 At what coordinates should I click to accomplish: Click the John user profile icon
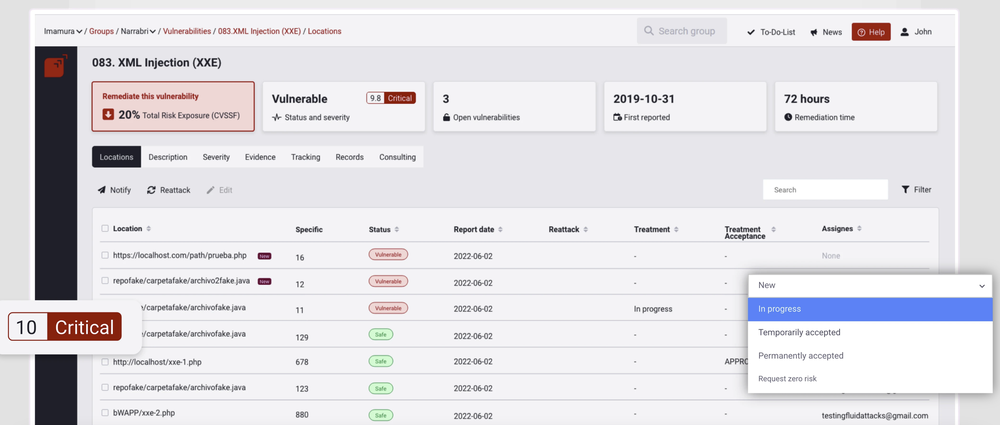[904, 32]
